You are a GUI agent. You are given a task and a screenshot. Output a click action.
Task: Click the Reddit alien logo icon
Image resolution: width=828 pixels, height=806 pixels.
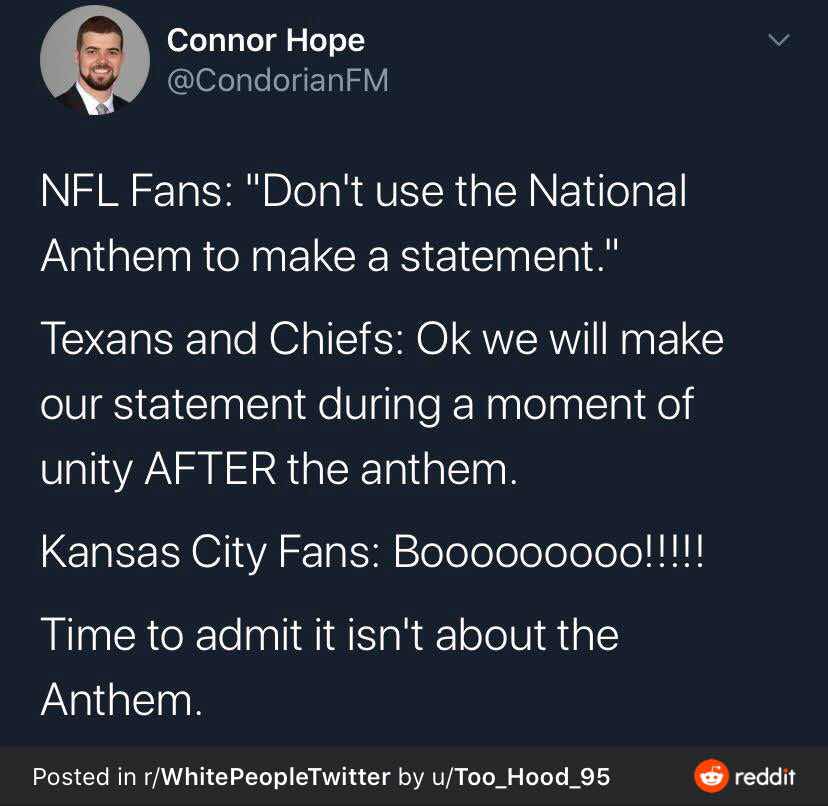click(x=711, y=776)
